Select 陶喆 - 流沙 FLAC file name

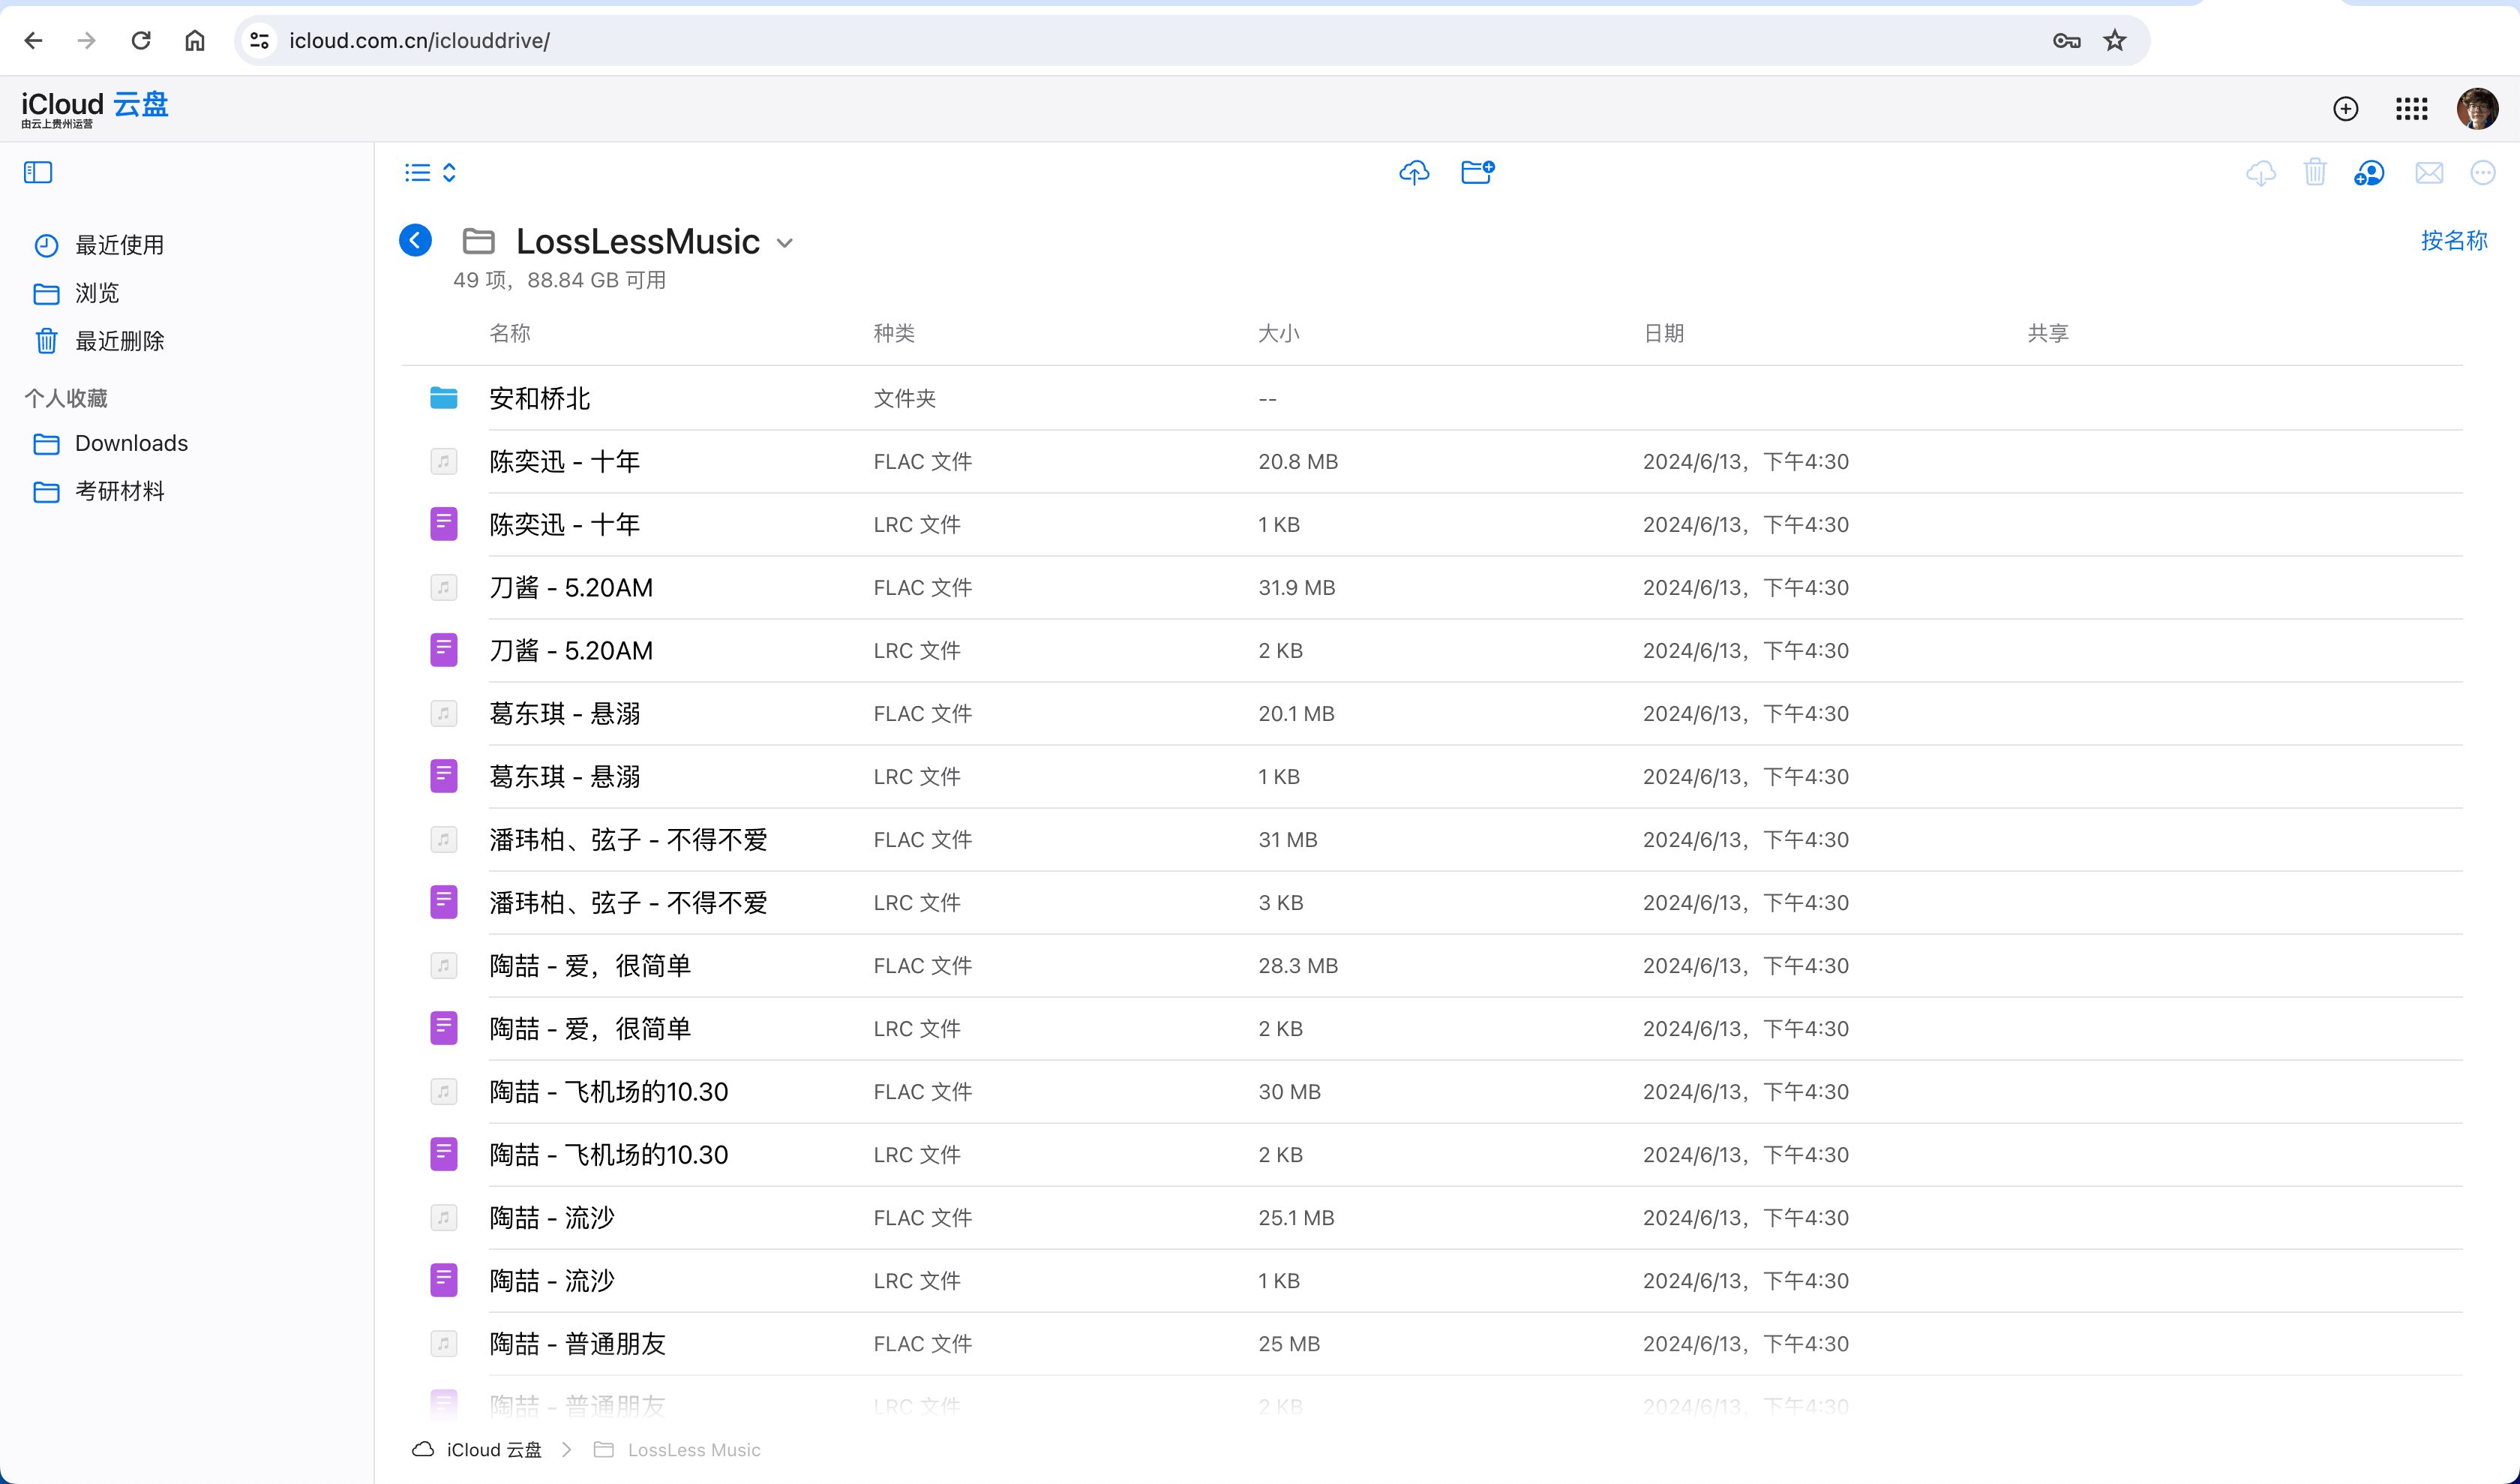[552, 1217]
